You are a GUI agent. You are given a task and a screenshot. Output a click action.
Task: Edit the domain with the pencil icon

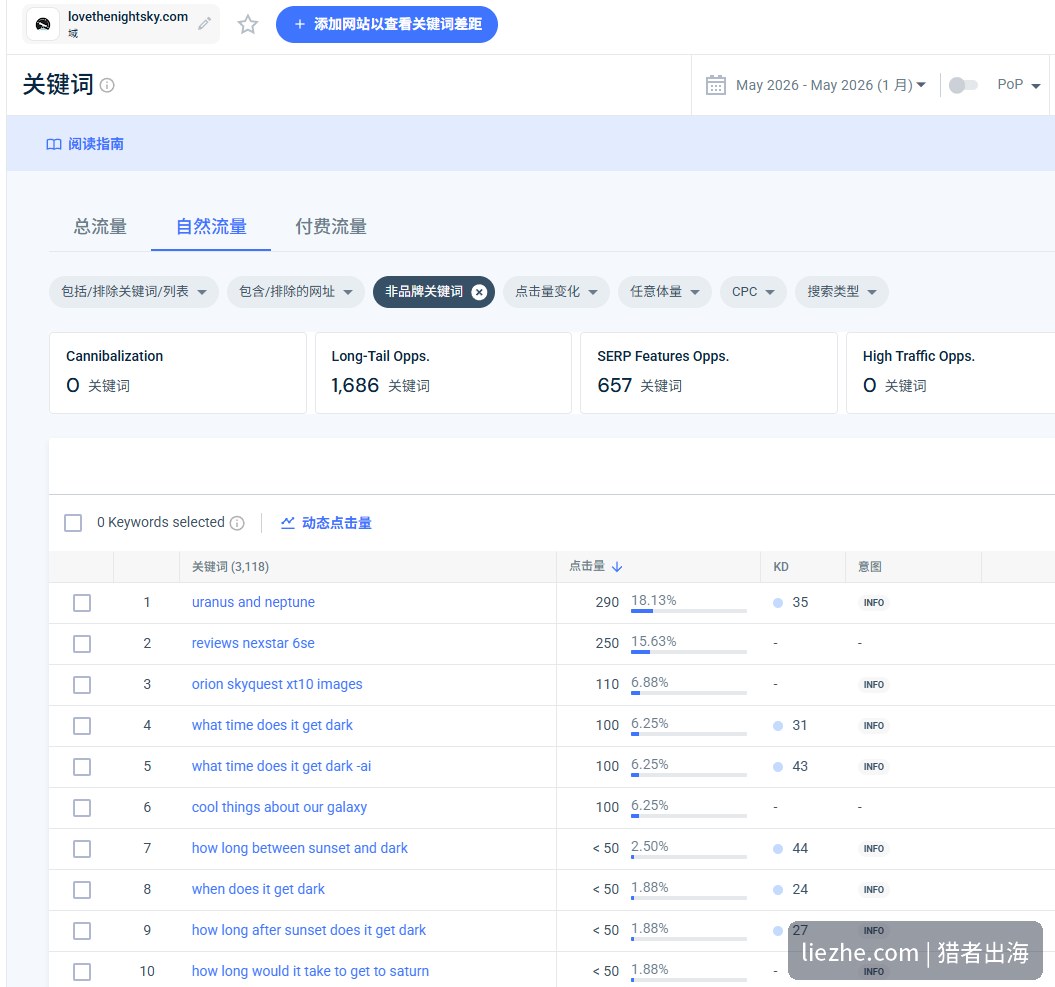pyautogui.click(x=205, y=24)
